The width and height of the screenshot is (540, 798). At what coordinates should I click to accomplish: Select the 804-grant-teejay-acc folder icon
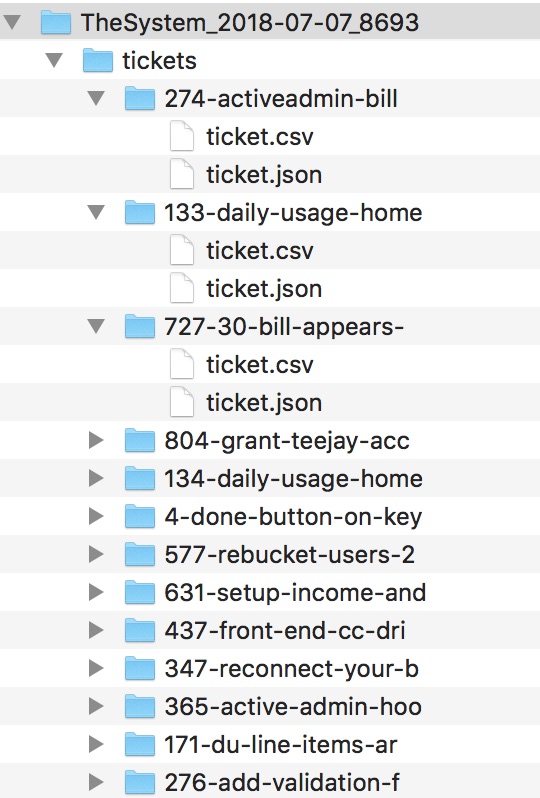click(x=139, y=440)
